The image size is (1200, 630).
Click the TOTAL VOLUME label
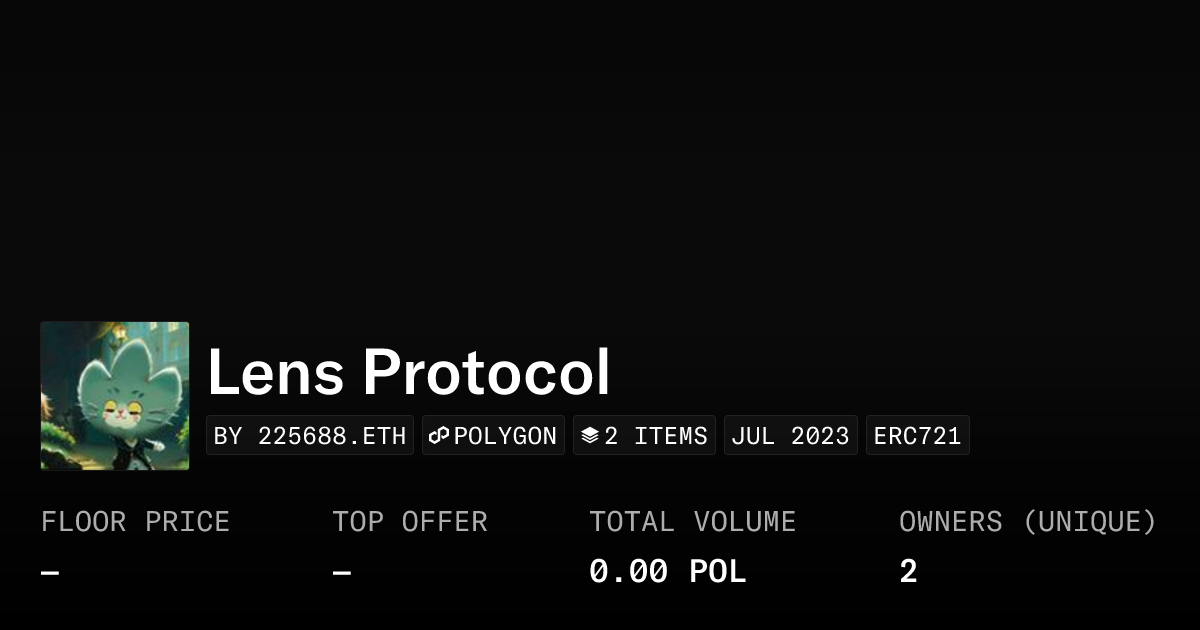692,522
